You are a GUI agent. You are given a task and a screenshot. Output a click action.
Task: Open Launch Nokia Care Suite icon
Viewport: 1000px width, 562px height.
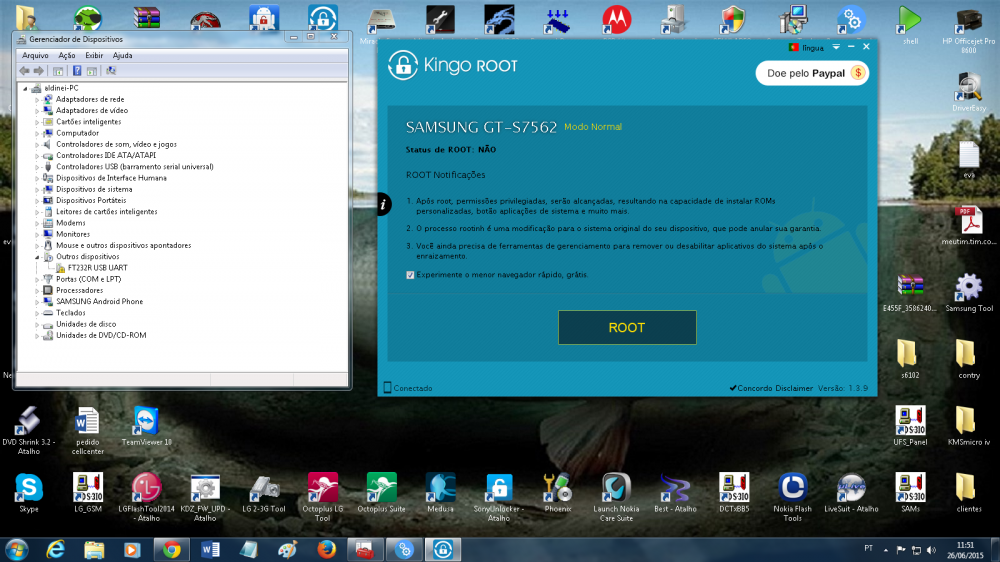click(616, 498)
